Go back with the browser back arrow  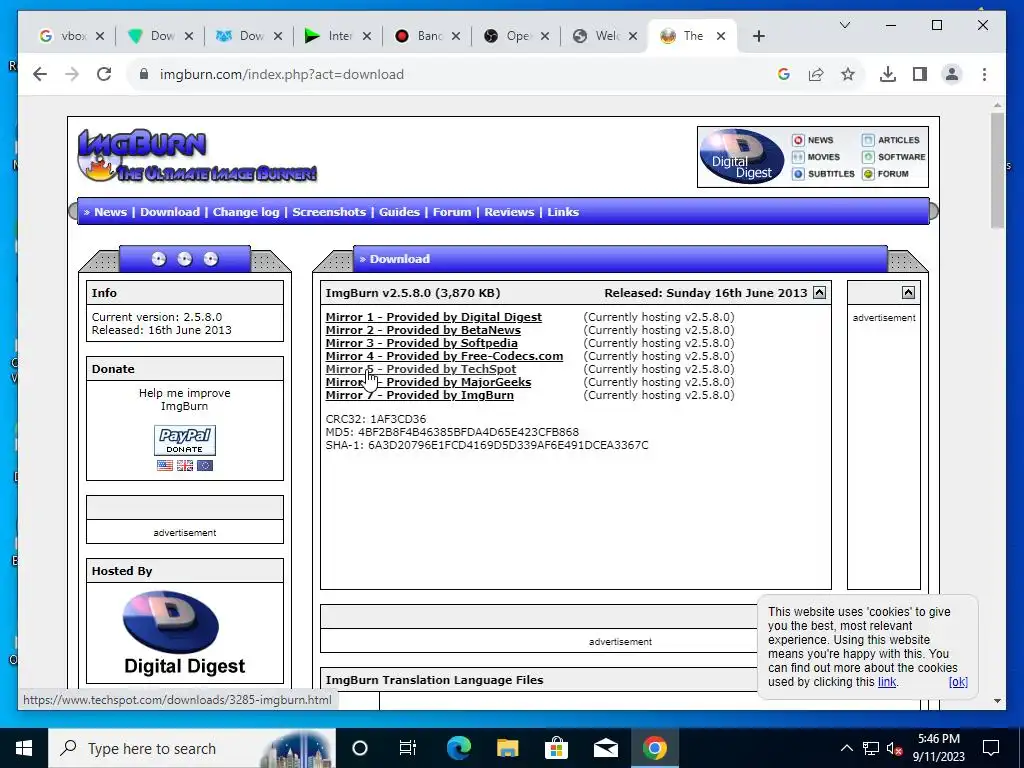click(x=40, y=74)
